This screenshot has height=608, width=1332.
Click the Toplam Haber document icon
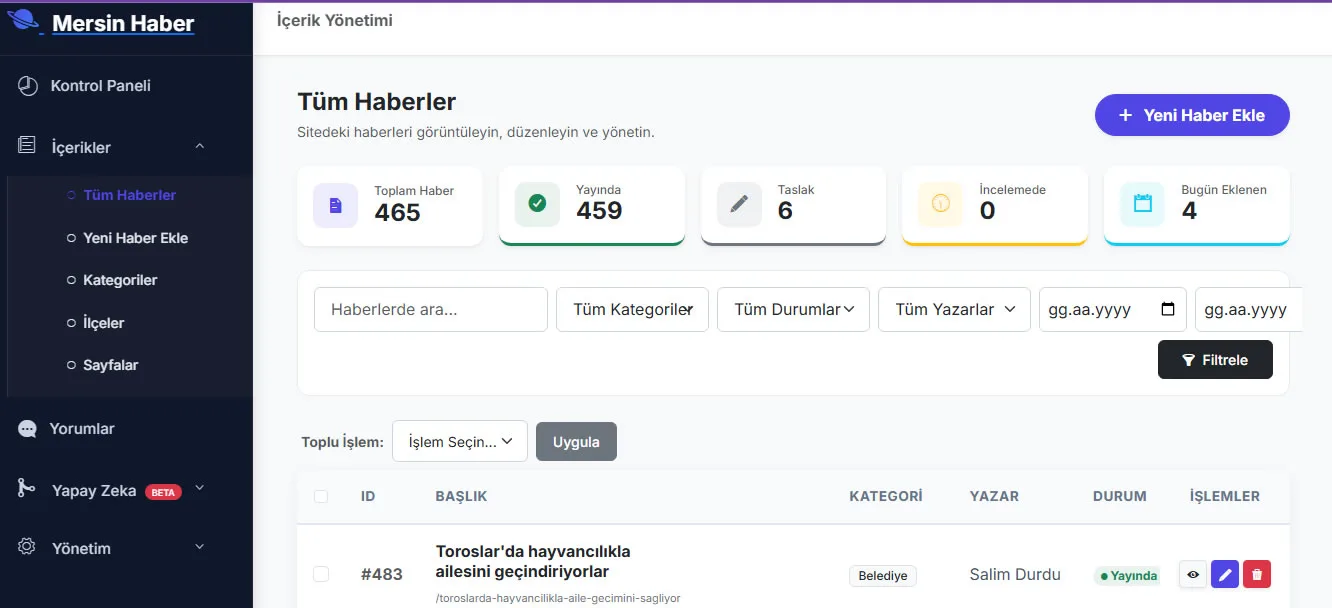point(336,205)
